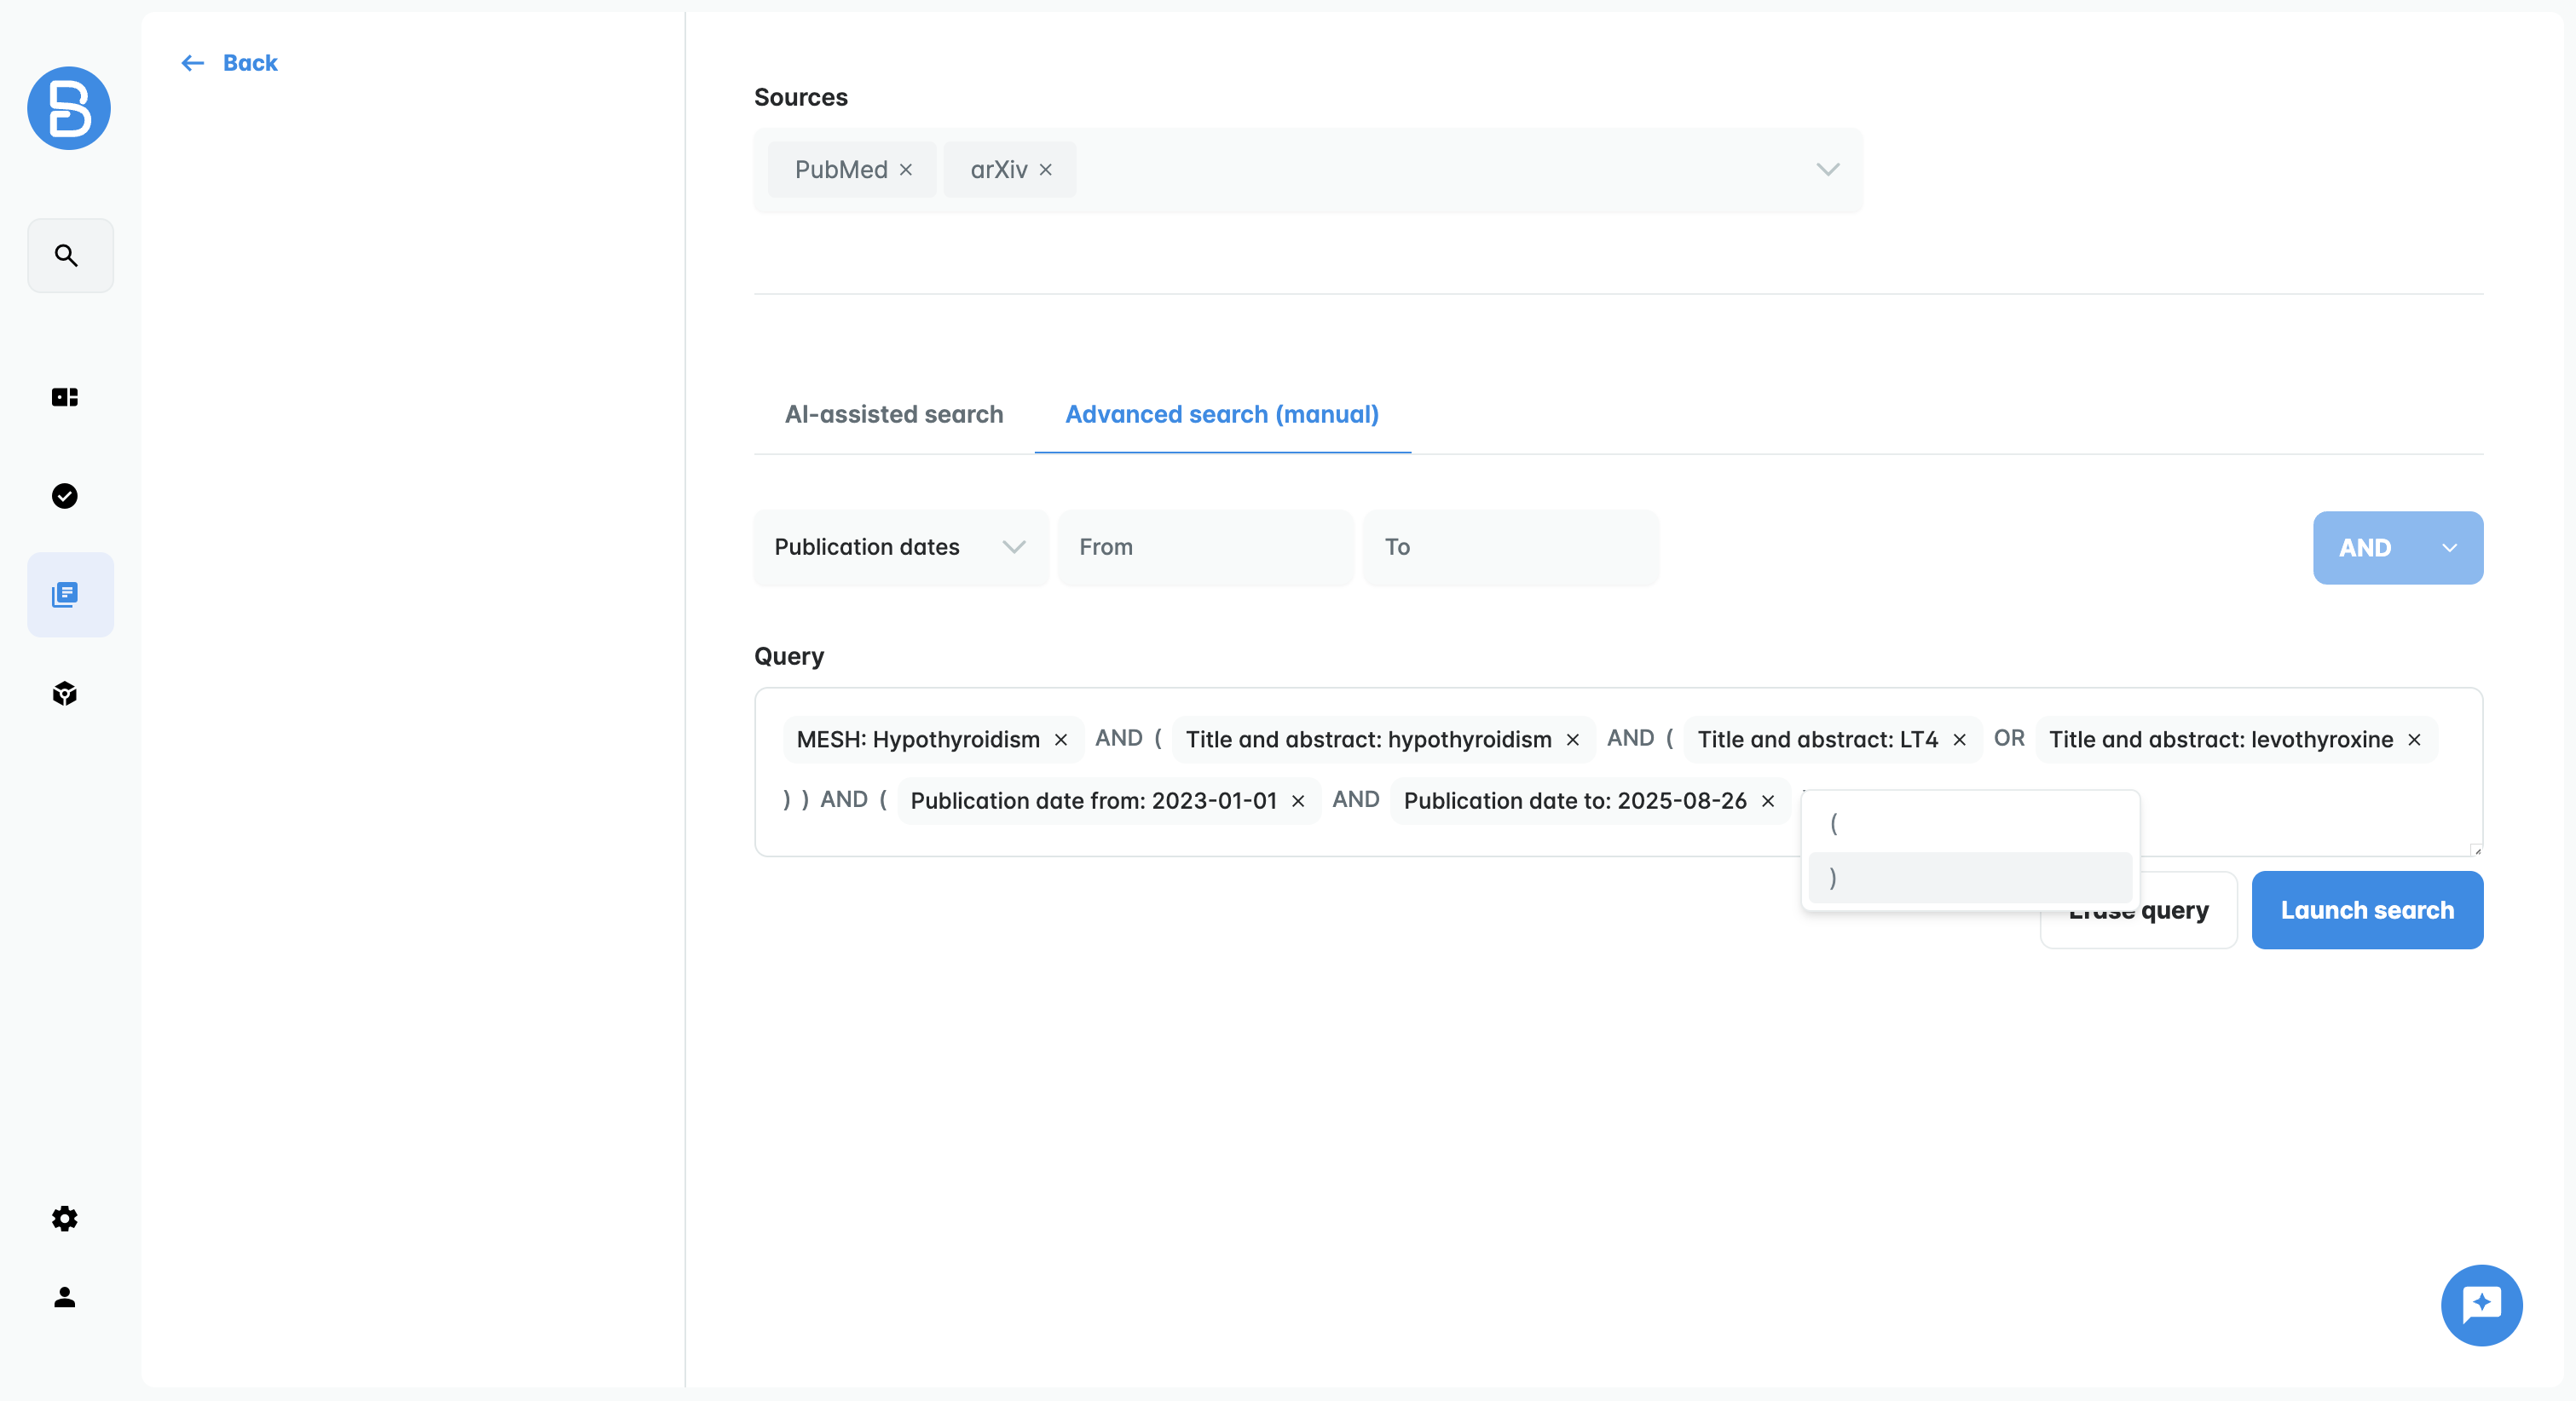Select the closing parenthesis option
This screenshot has height=1401, width=2576.
coord(1968,877)
